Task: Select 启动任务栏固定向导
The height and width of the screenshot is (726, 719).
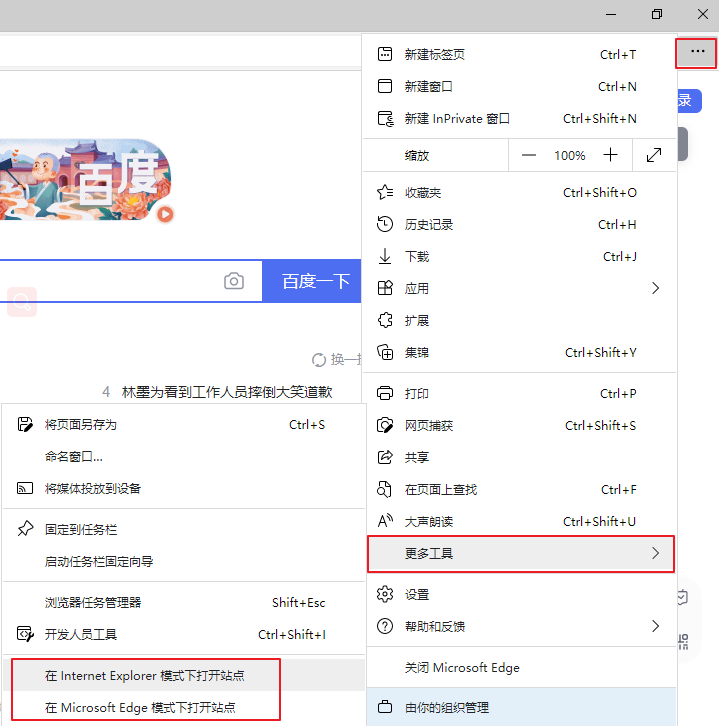Action: coord(183,561)
